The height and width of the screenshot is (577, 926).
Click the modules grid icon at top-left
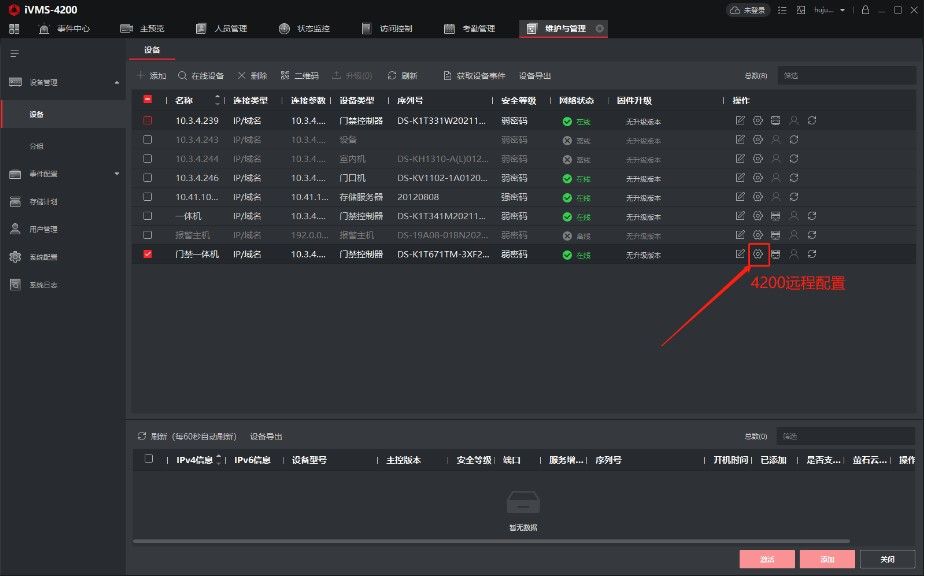coord(14,28)
